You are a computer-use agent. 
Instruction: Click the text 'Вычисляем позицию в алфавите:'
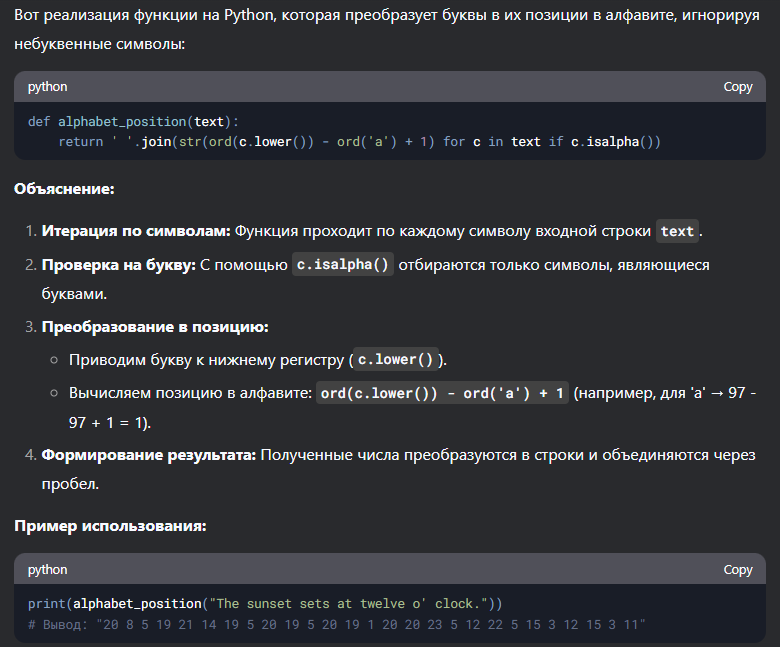coord(190,393)
